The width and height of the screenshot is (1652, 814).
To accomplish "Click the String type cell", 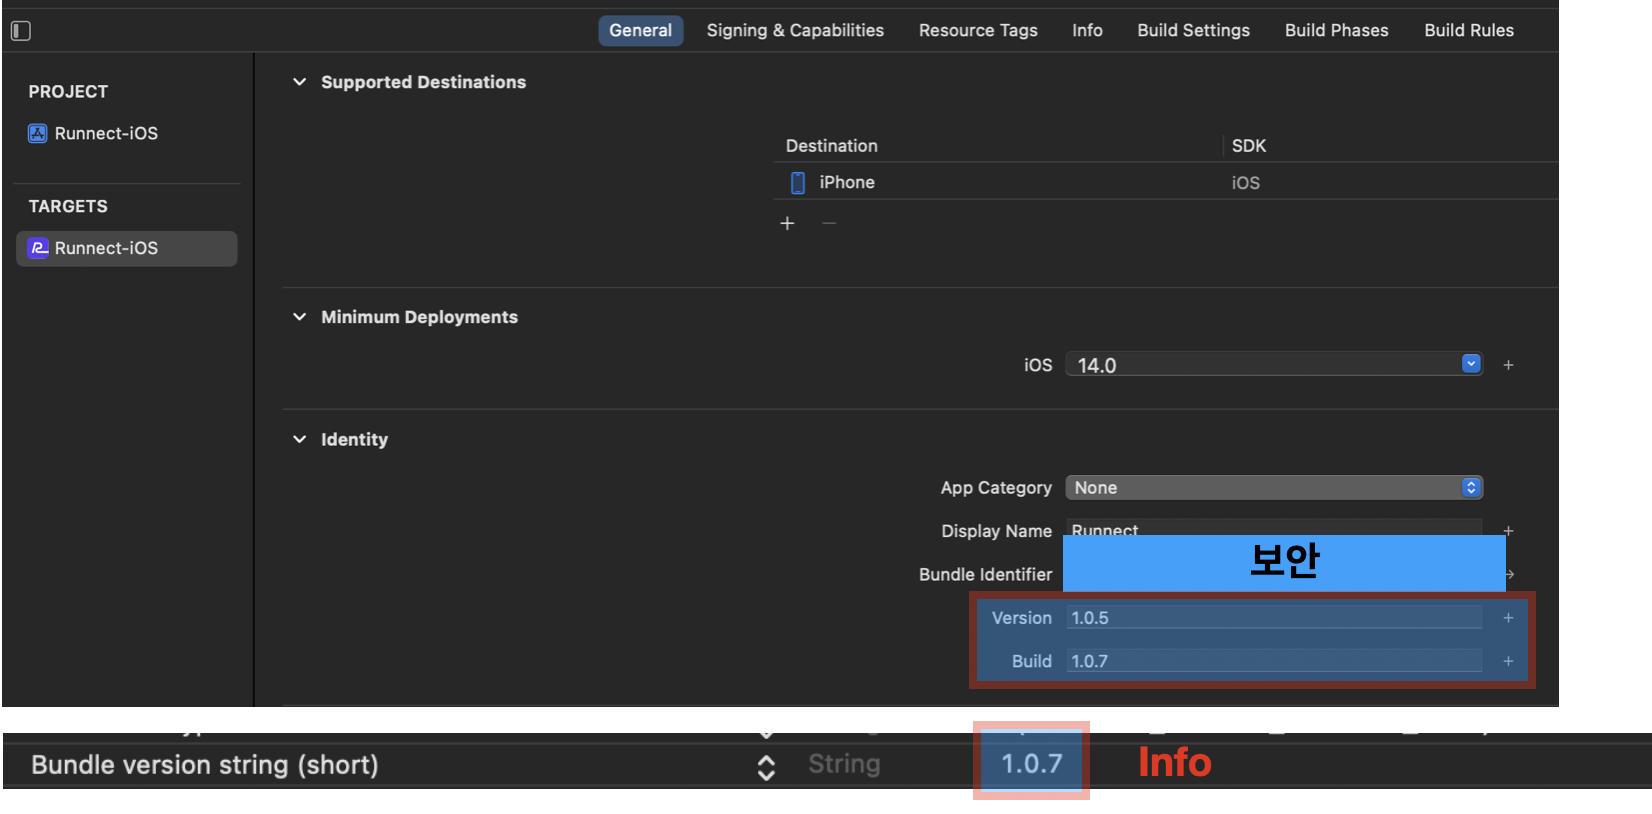I will (844, 764).
